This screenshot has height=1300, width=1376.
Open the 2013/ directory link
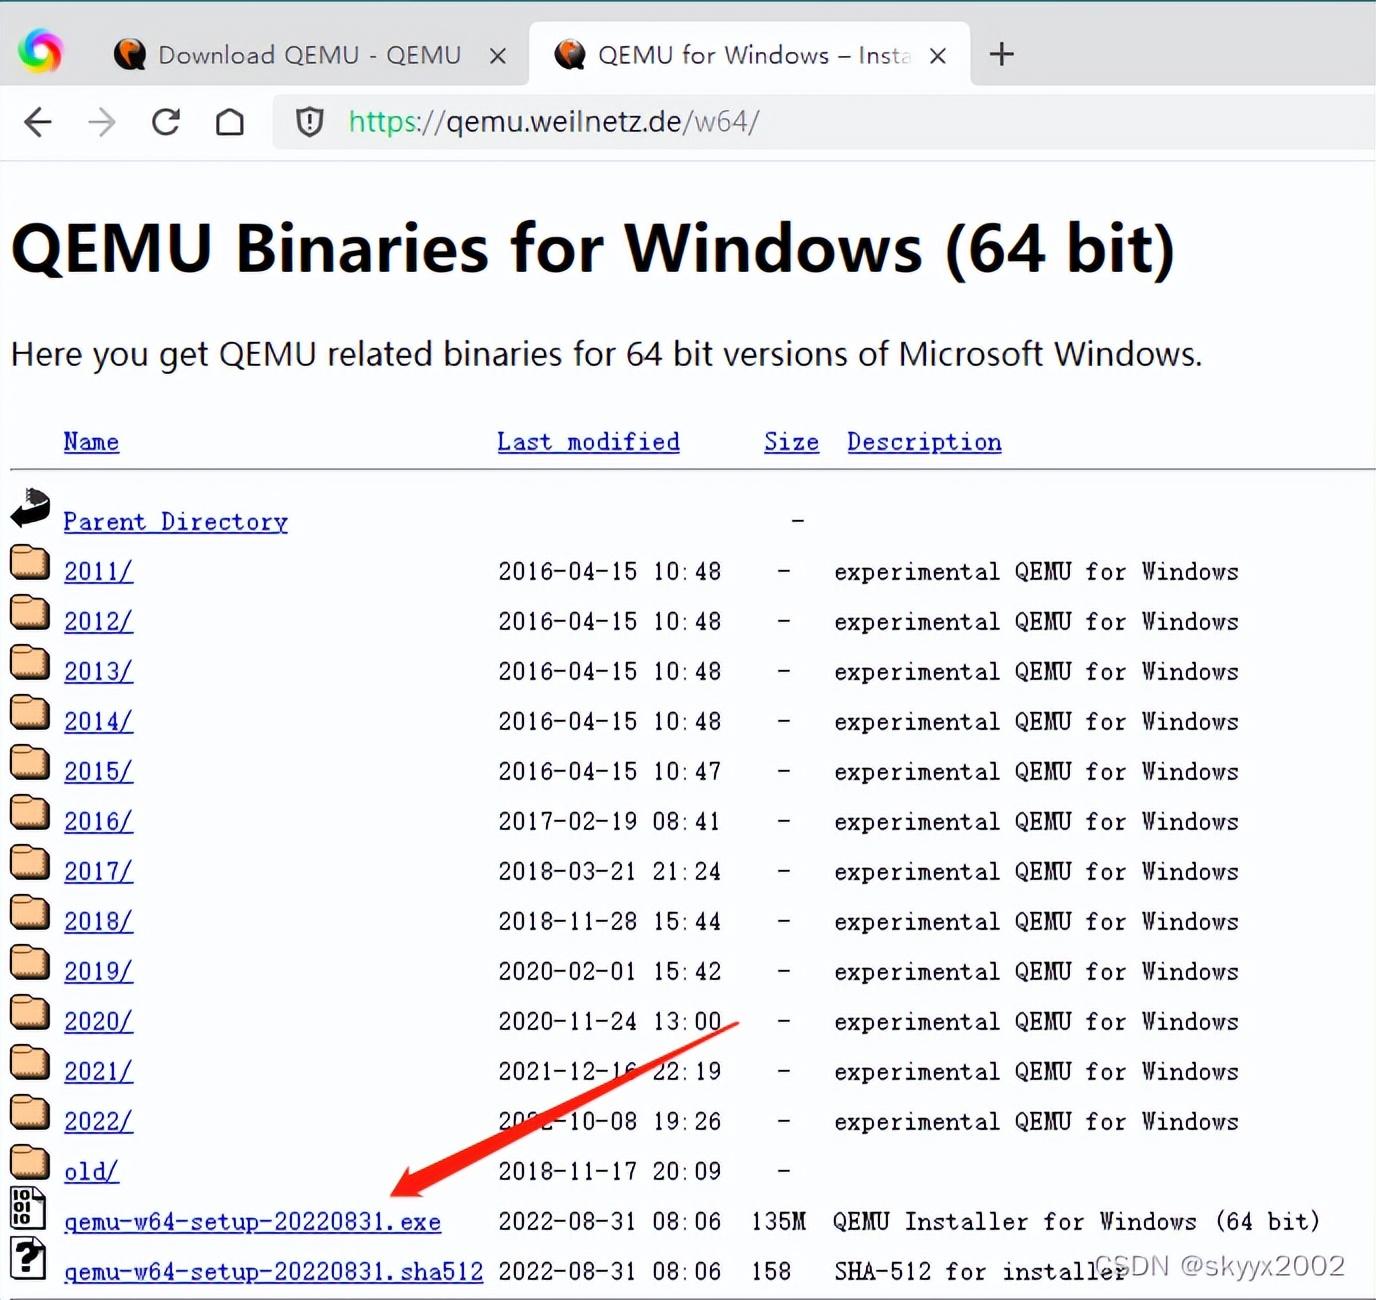coord(98,672)
